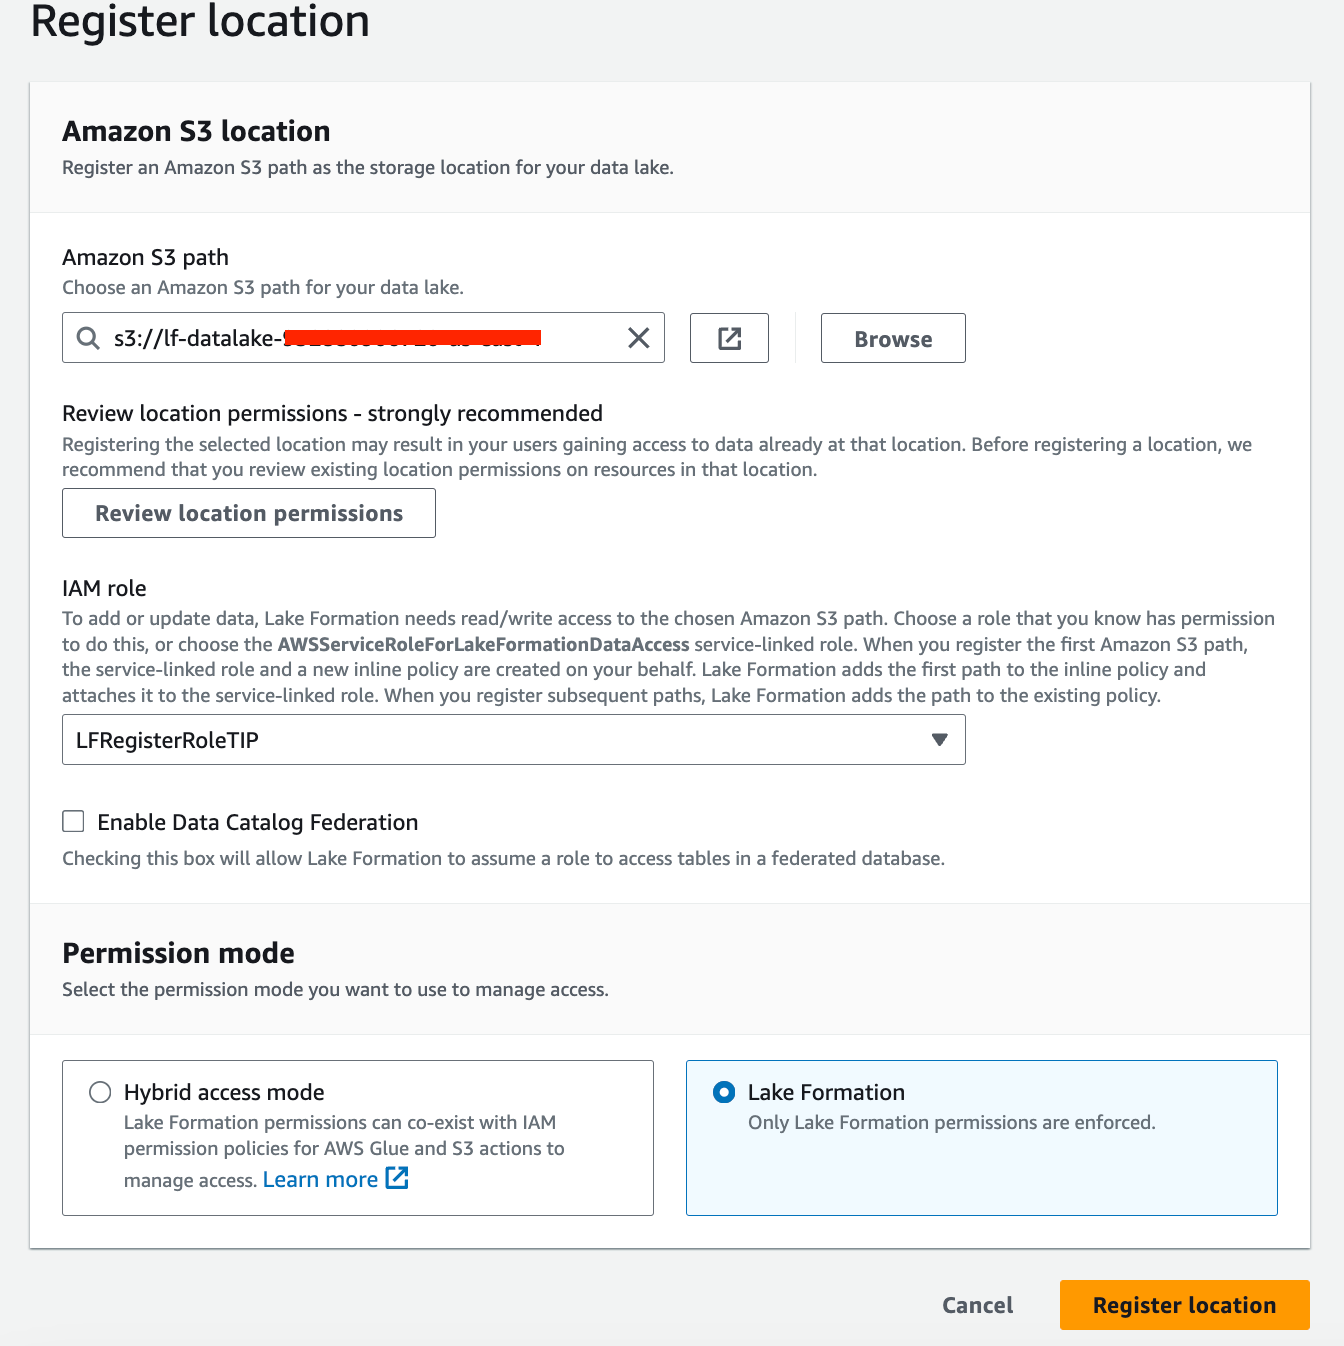Click the IAM role dropdown arrow
Screen dimensions: 1344x1346
[x=939, y=740]
